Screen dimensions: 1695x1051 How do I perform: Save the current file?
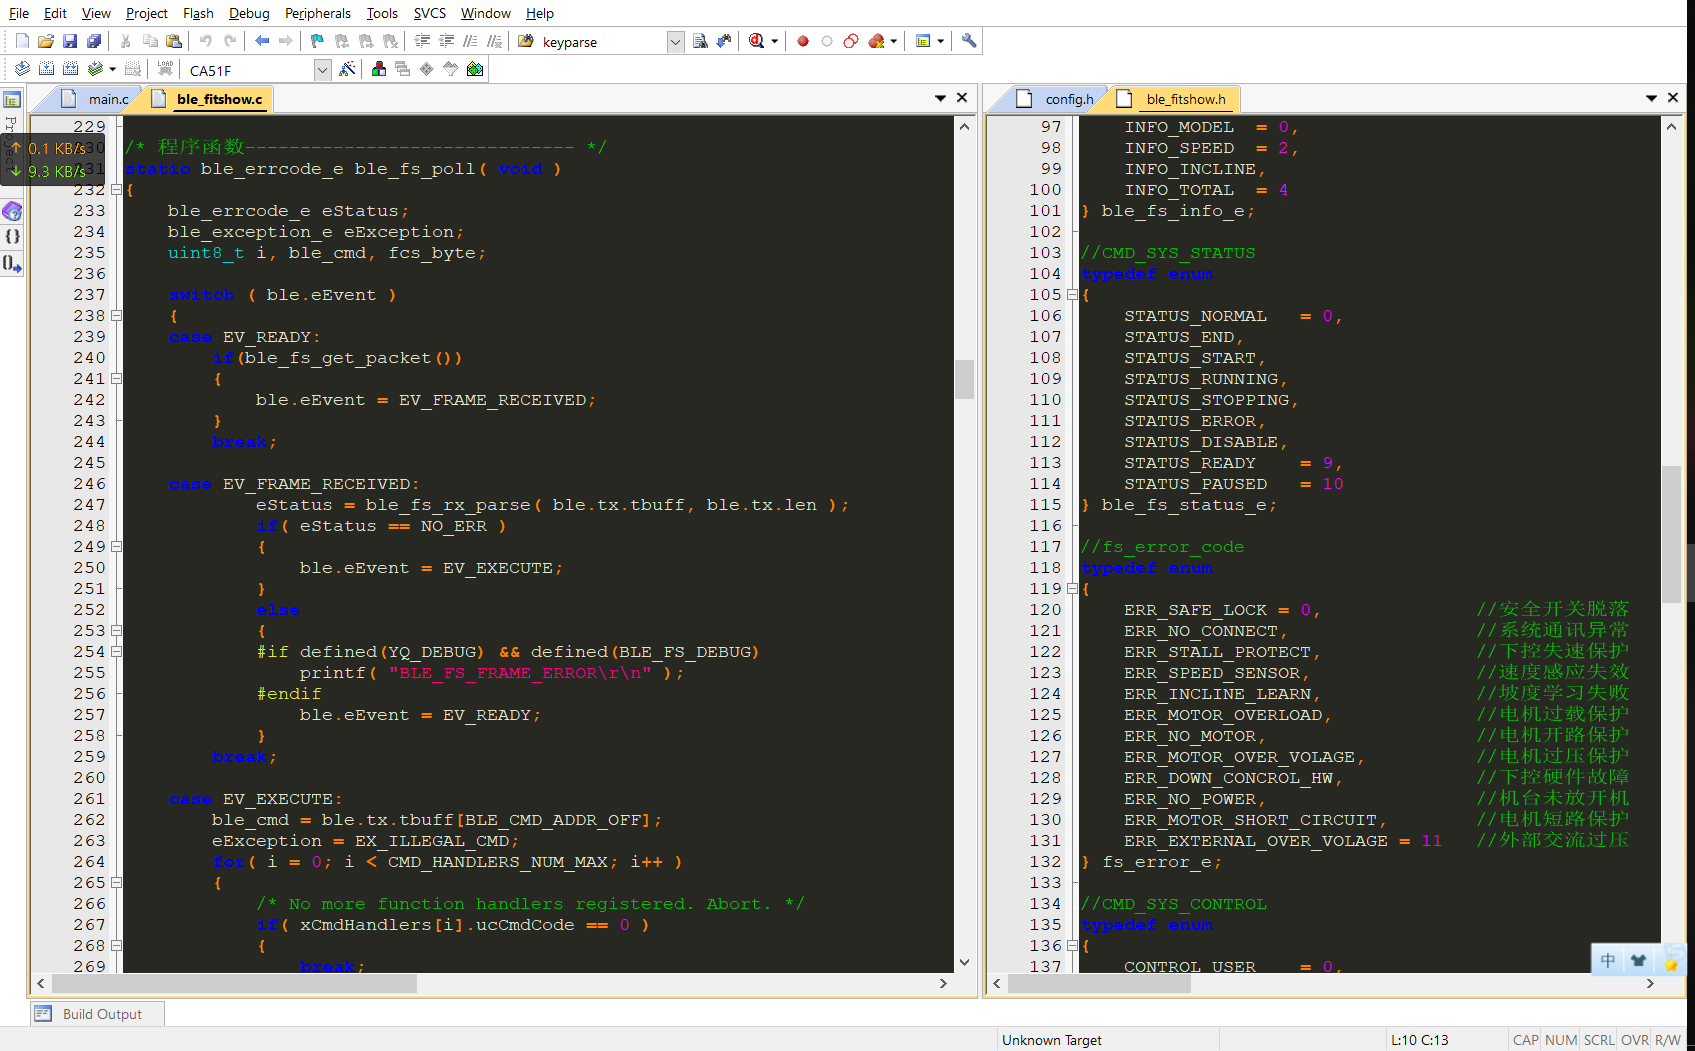tap(70, 41)
